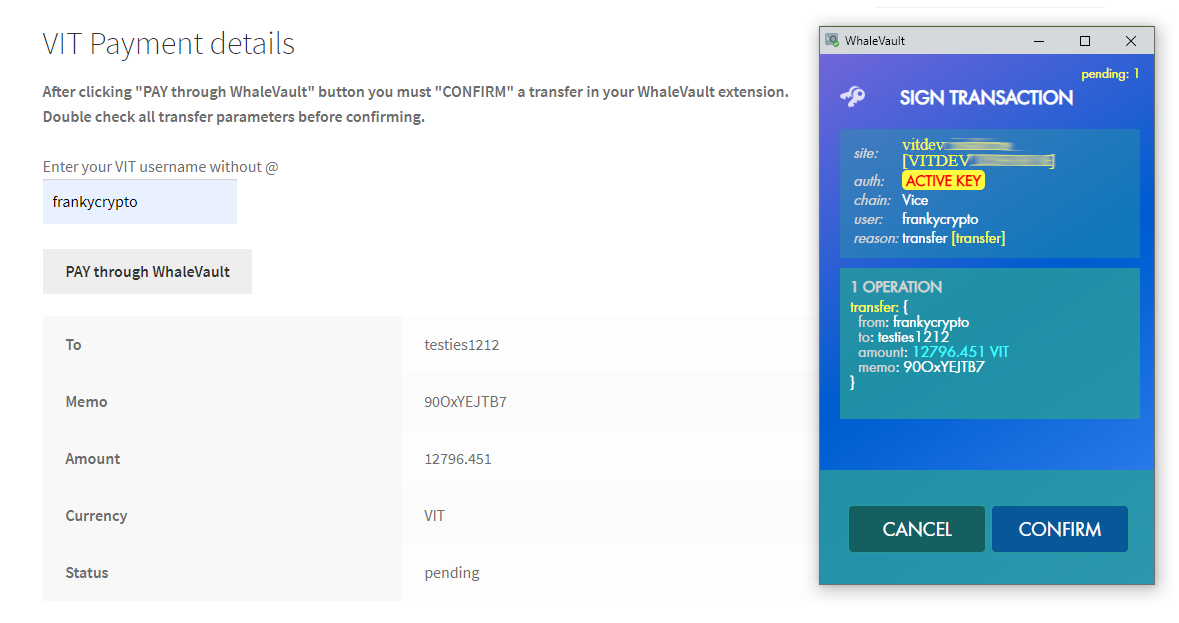This screenshot has height=623, width=1179.
Task: Click the '[transfer]' reason tag in WhaleVault
Action: tap(978, 238)
